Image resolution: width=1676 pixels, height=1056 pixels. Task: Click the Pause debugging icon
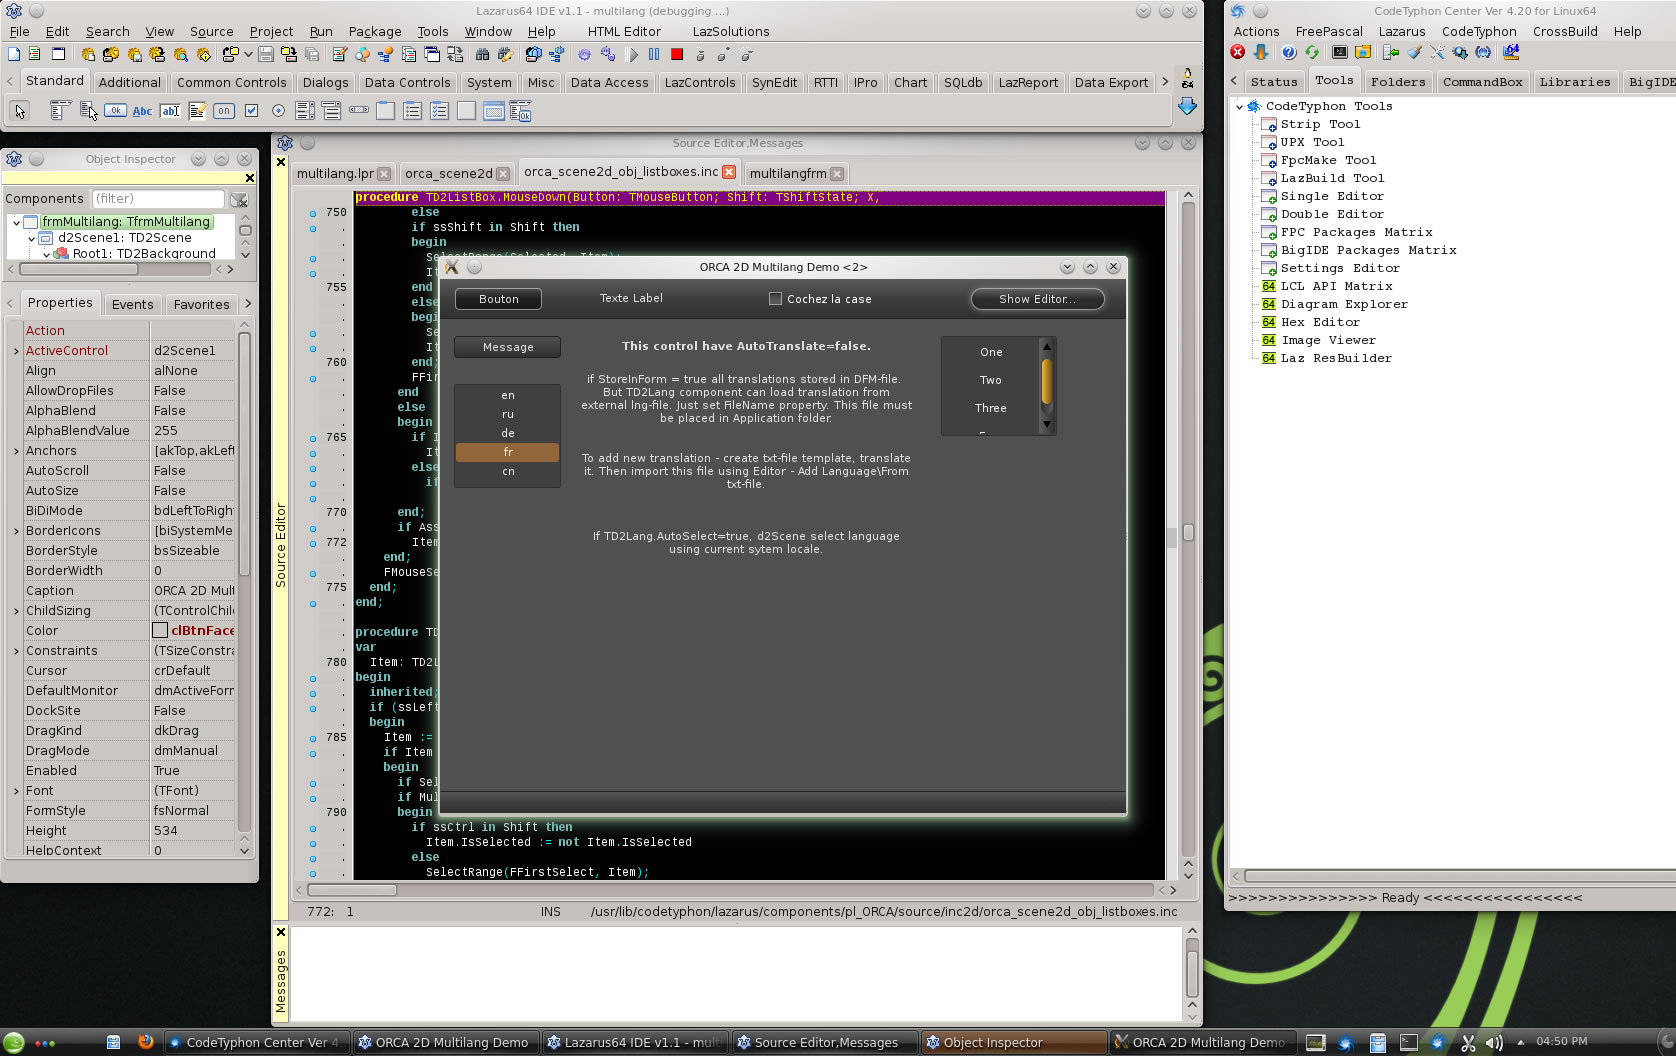click(654, 55)
